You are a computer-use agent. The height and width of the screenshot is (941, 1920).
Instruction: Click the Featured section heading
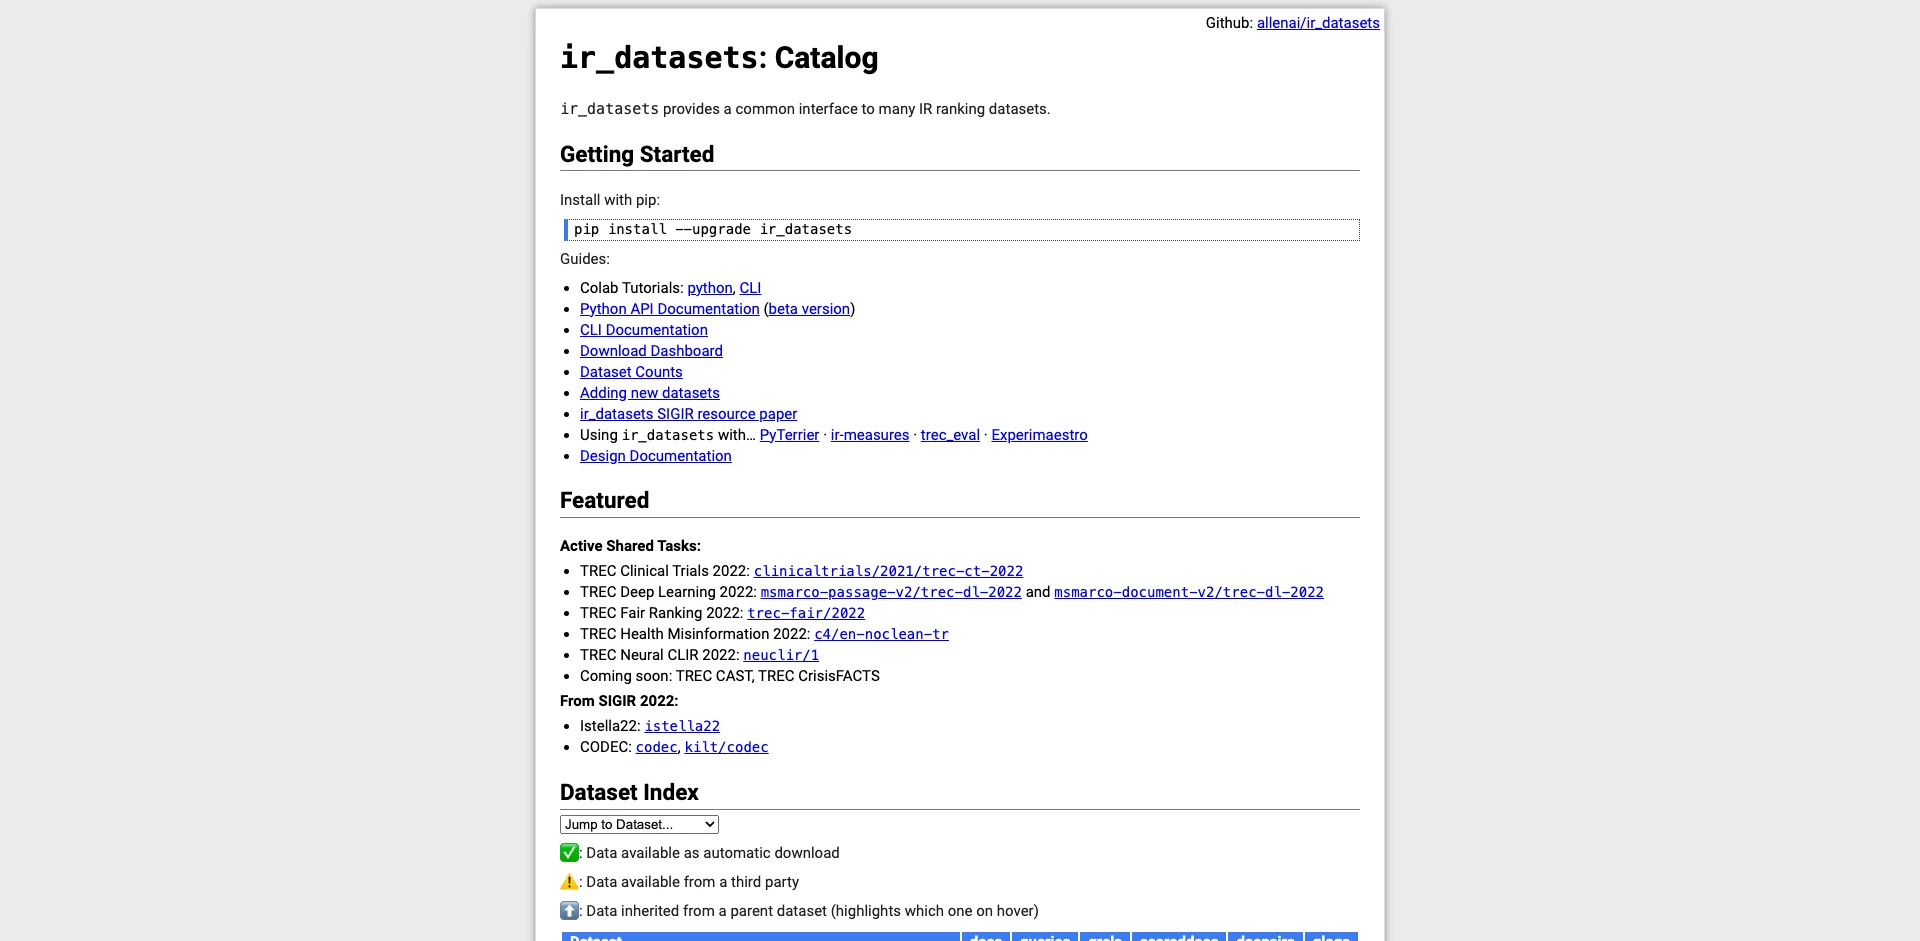click(x=604, y=500)
